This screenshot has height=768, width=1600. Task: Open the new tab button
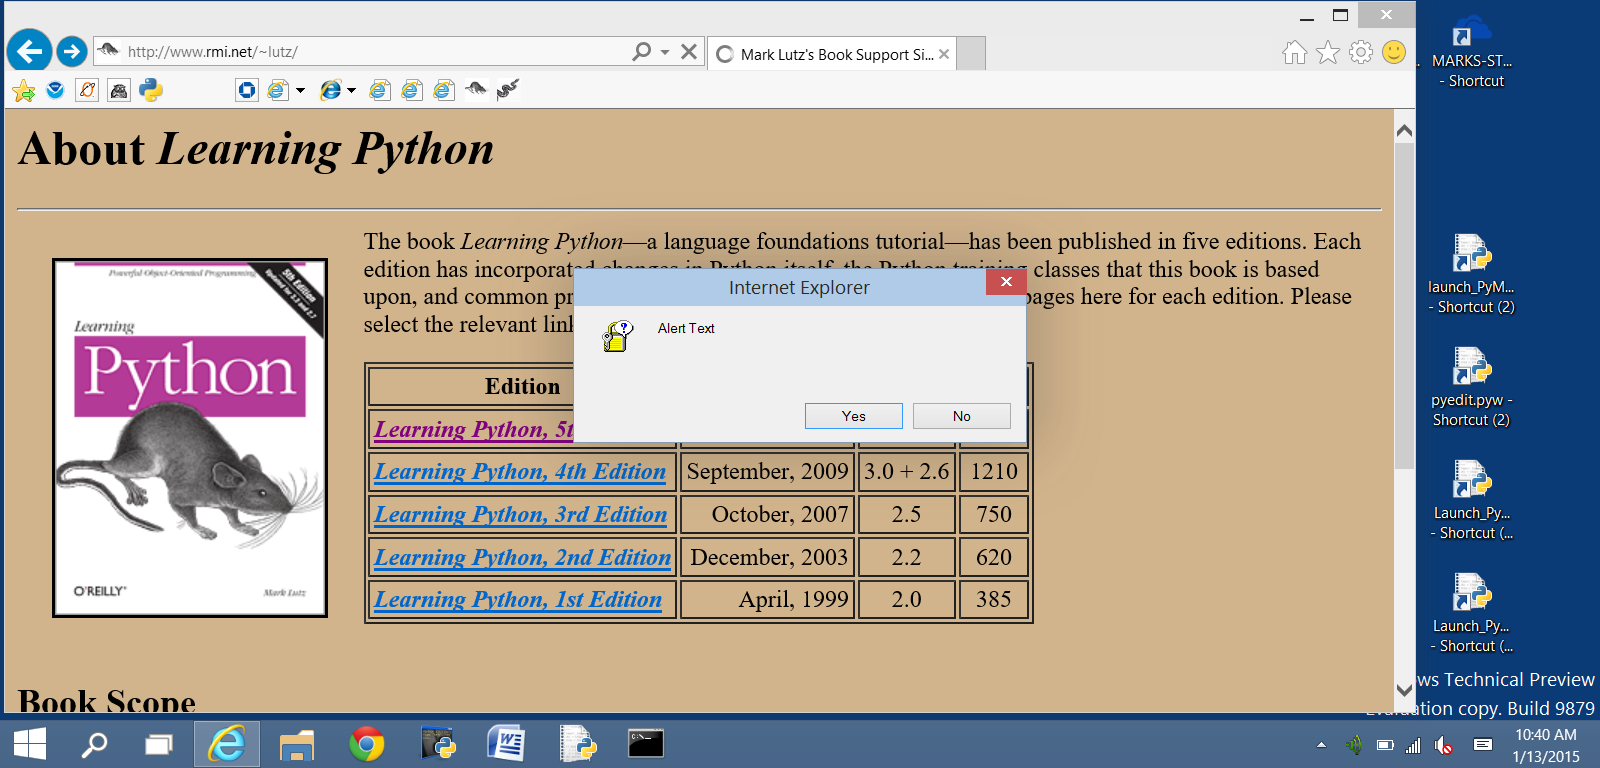tap(970, 54)
